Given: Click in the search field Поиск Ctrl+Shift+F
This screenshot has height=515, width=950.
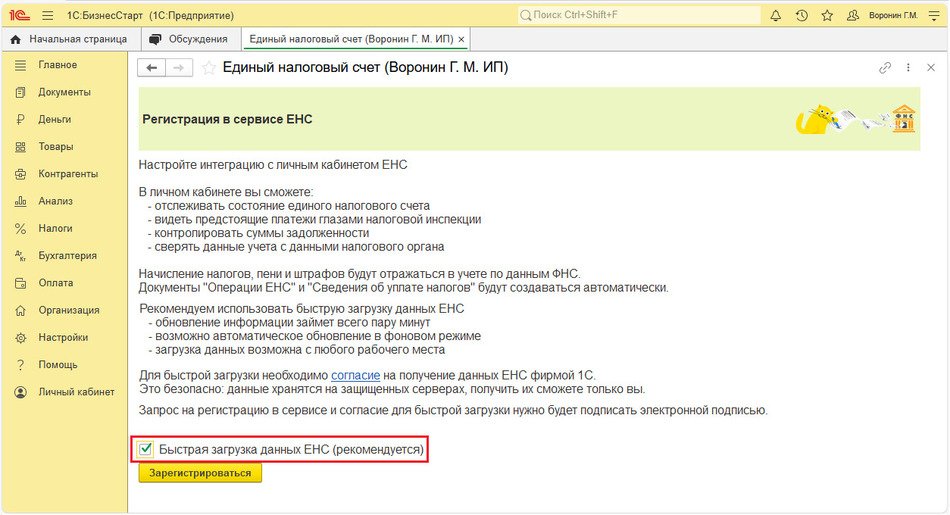Looking at the screenshot, I should point(639,15).
